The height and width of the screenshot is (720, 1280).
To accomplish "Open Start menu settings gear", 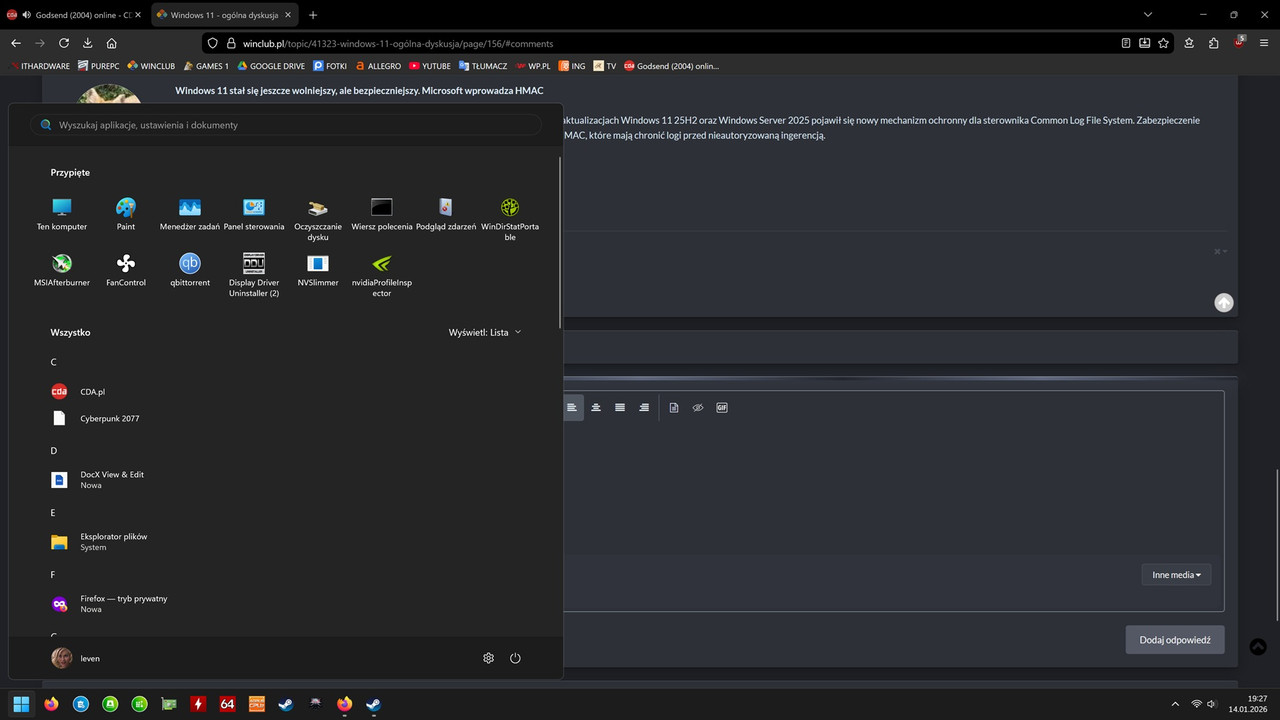I will pyautogui.click(x=489, y=658).
